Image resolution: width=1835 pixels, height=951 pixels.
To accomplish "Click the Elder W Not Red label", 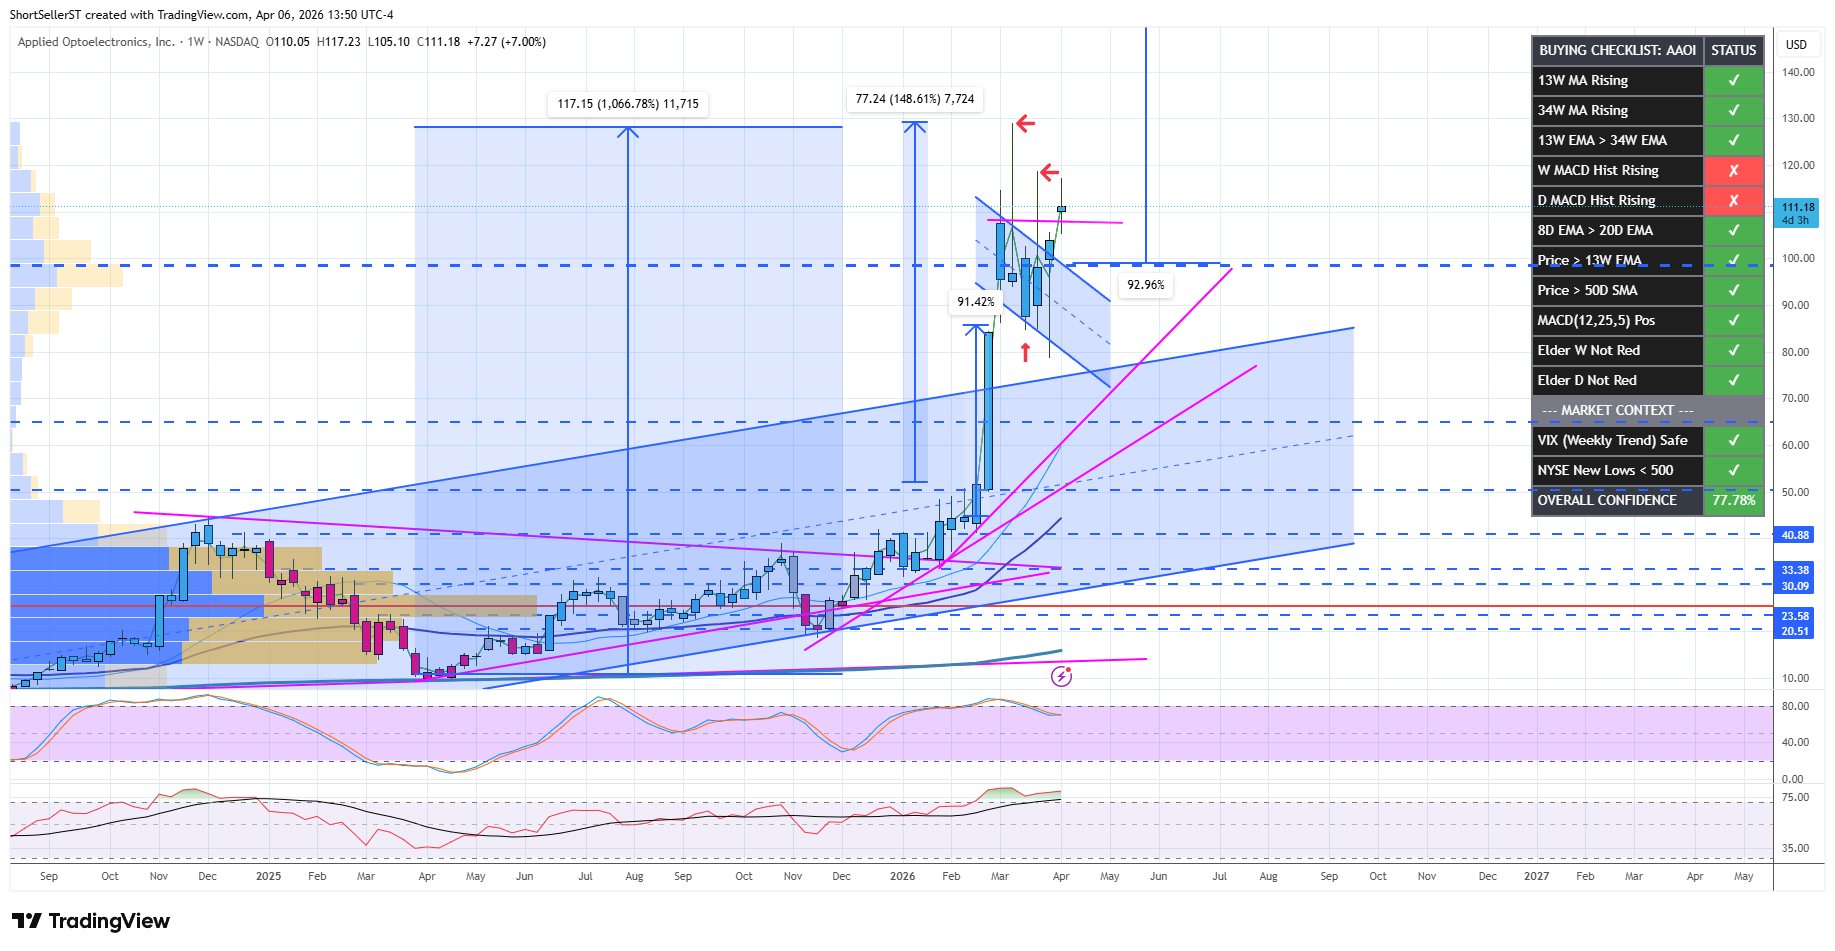I will pyautogui.click(x=1589, y=350).
